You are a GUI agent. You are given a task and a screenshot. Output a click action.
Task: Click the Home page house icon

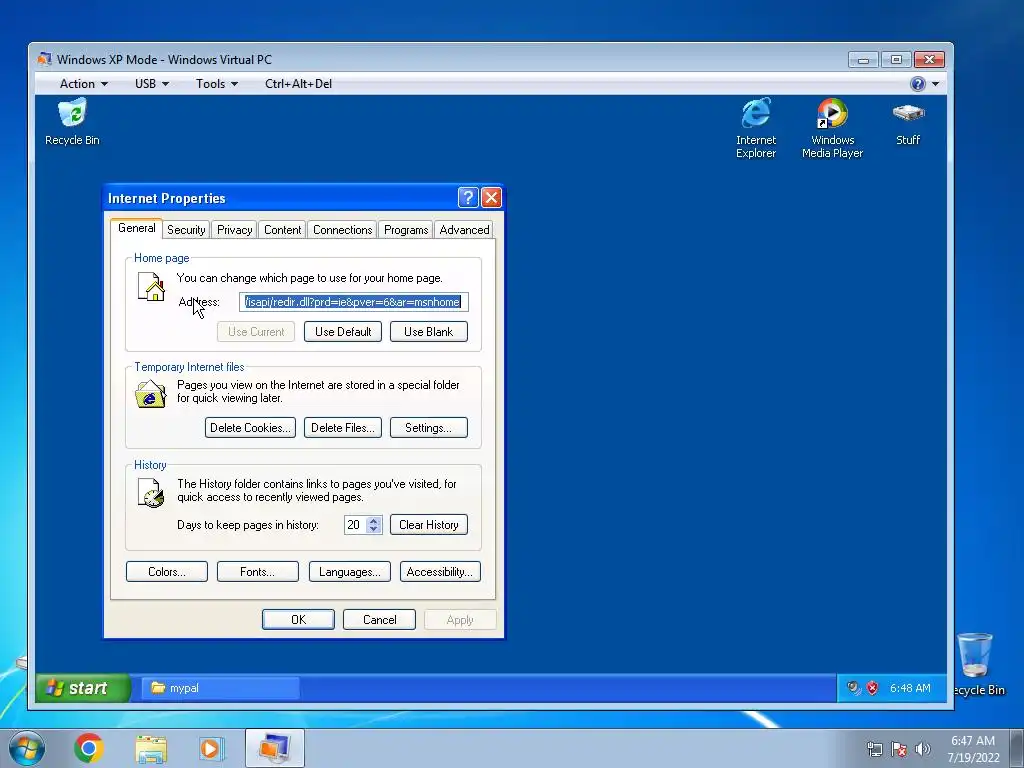pos(151,287)
